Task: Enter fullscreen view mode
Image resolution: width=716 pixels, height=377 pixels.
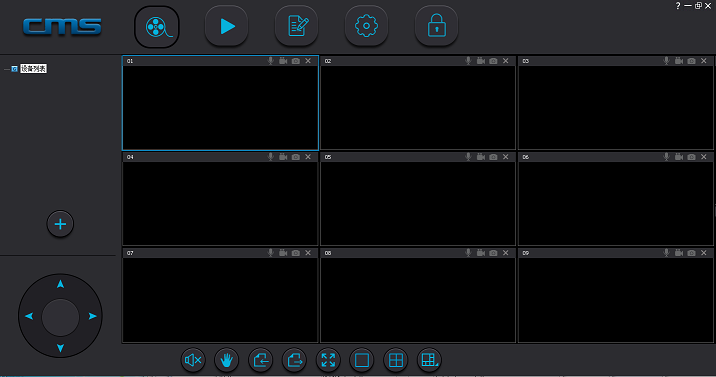Action: tap(328, 360)
